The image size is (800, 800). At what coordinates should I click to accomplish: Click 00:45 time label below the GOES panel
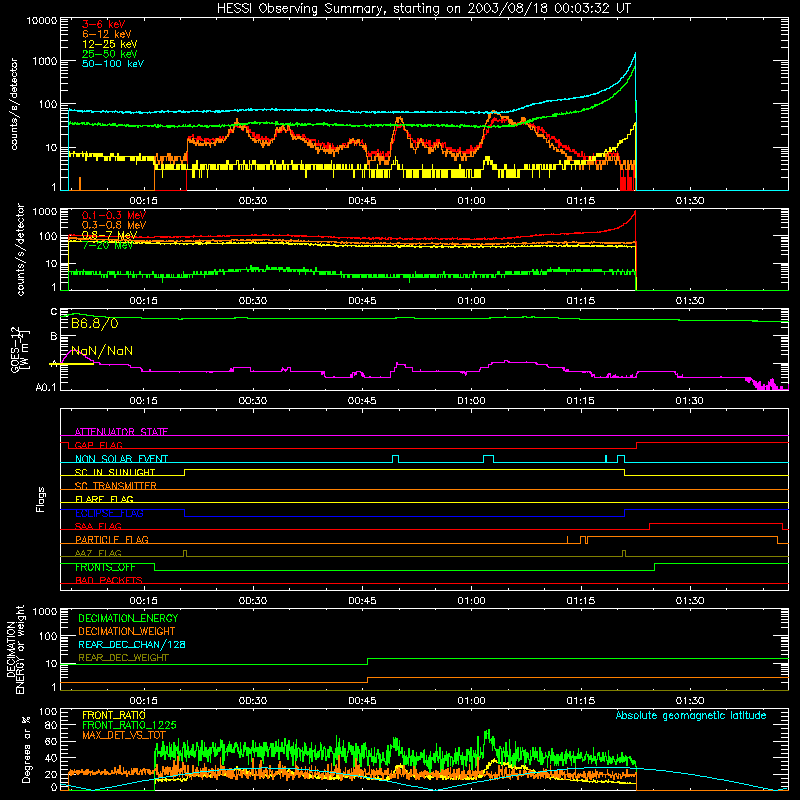[x=362, y=401]
